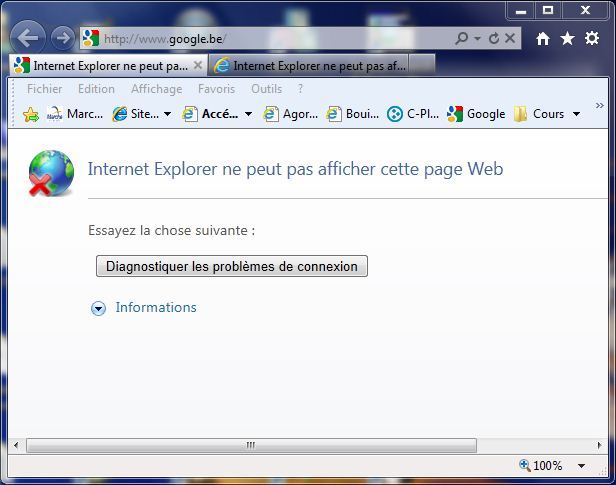The width and height of the screenshot is (616, 485).
Task: Open the Home page icon
Action: coord(543,38)
